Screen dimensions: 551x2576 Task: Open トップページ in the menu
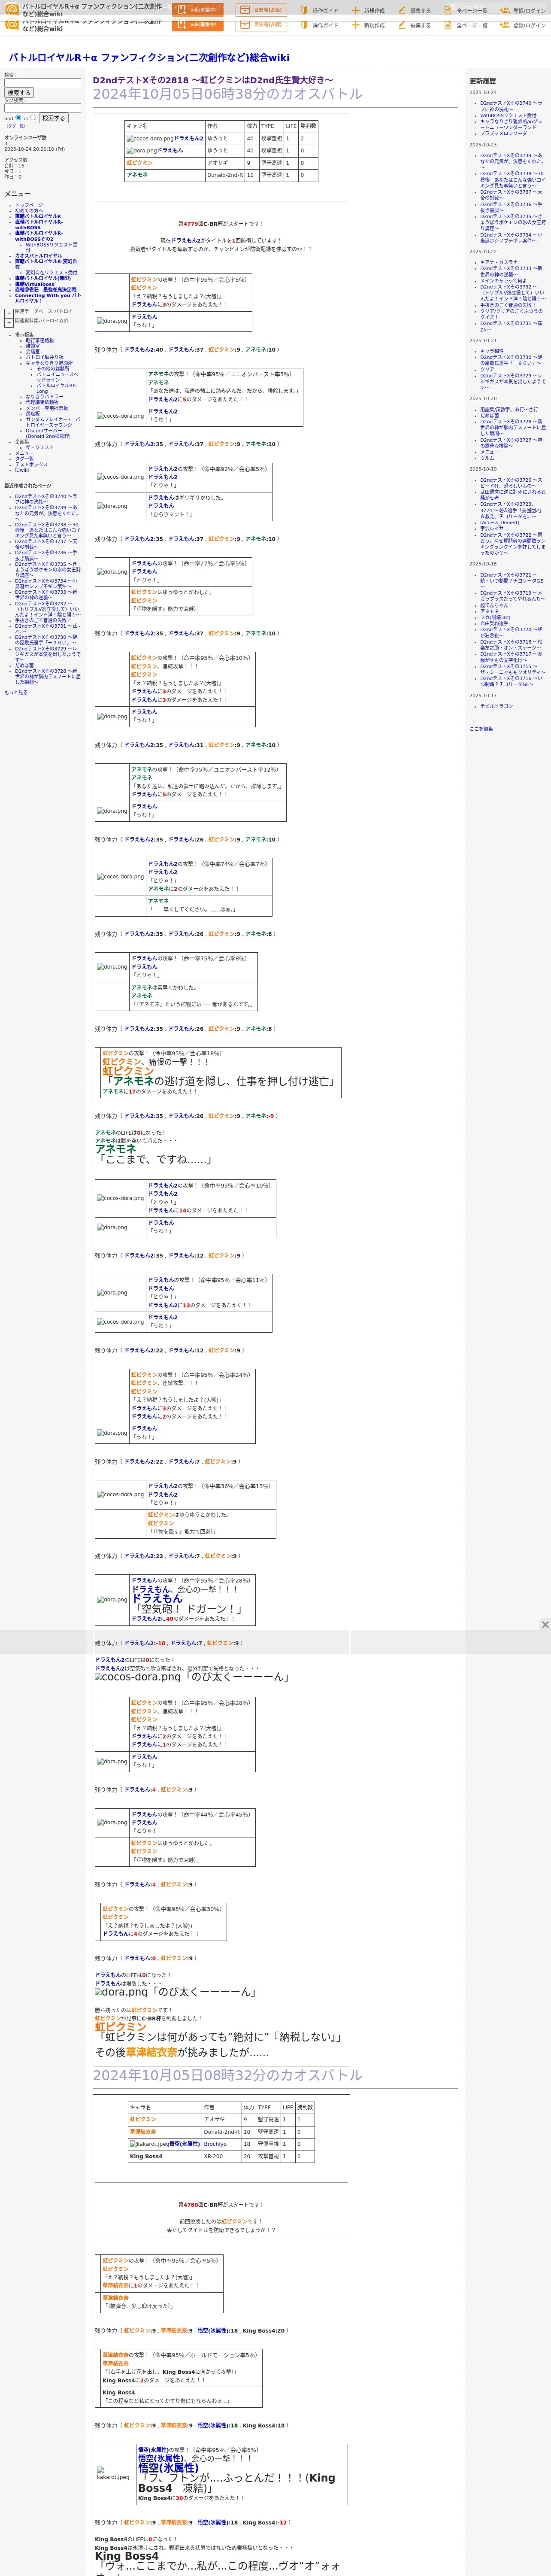tap(29, 205)
